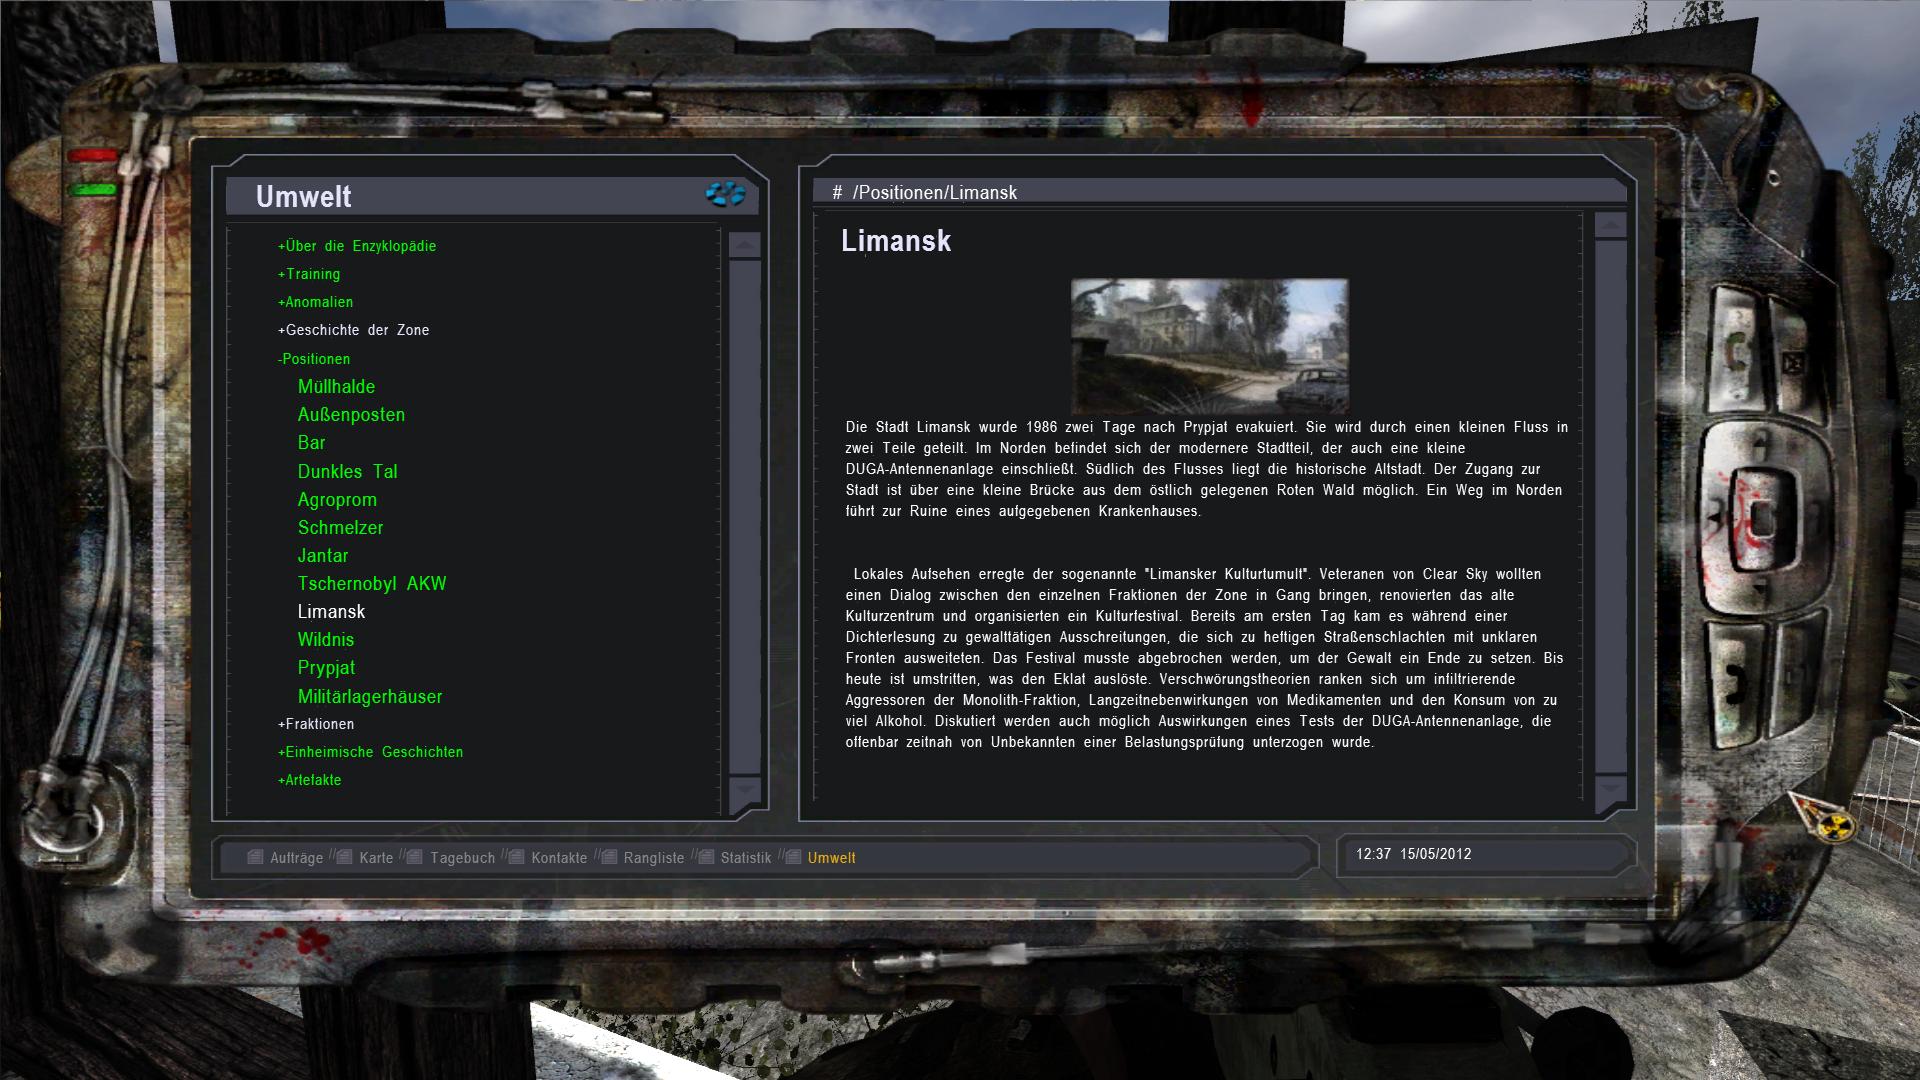
Task: Click the 12:37 15/05/2012 date display
Action: tap(1413, 854)
